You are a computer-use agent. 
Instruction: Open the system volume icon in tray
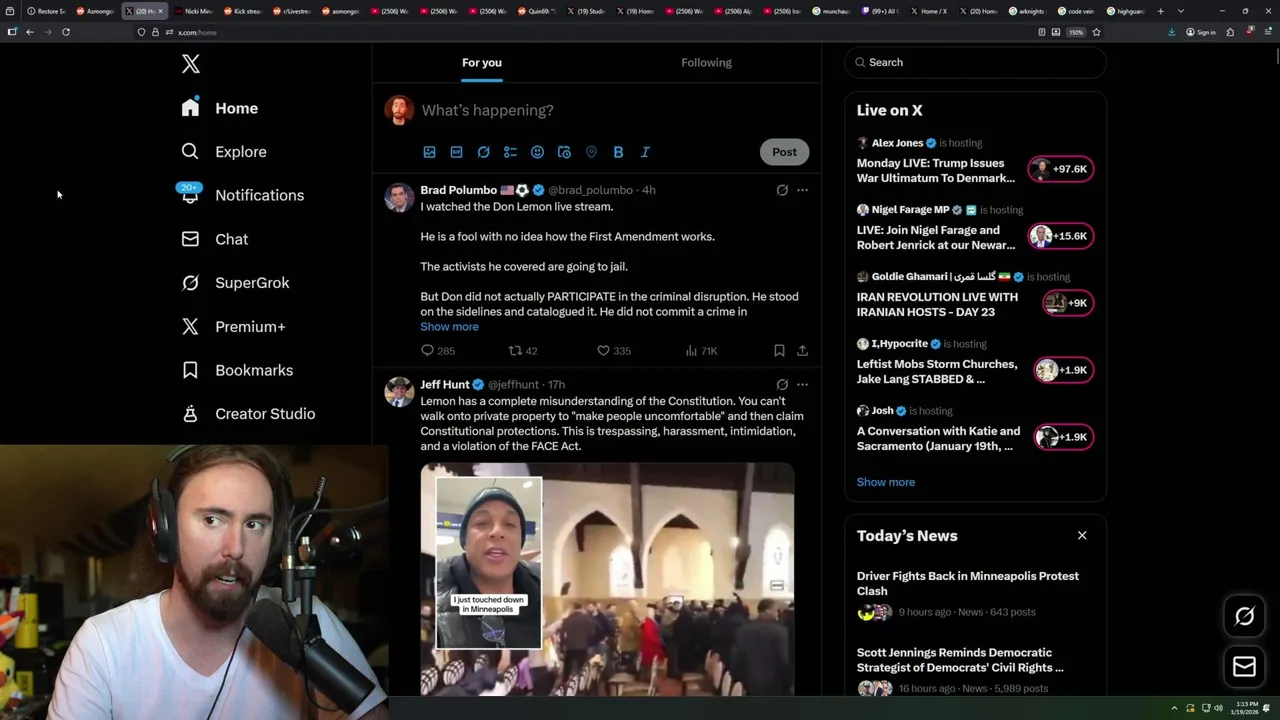[x=1218, y=708]
